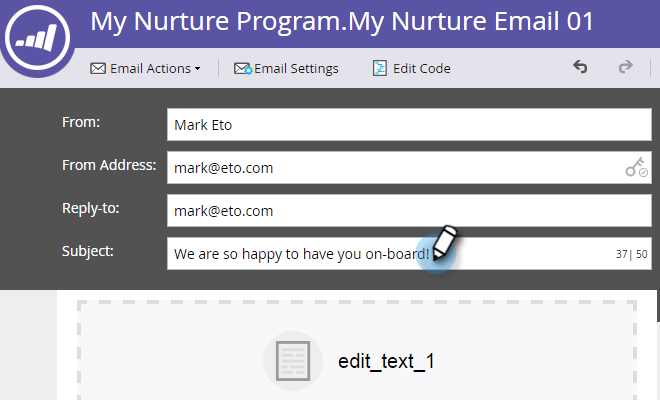Open the Email Actions dropdown arrow
This screenshot has width=660, height=400.
197,69
